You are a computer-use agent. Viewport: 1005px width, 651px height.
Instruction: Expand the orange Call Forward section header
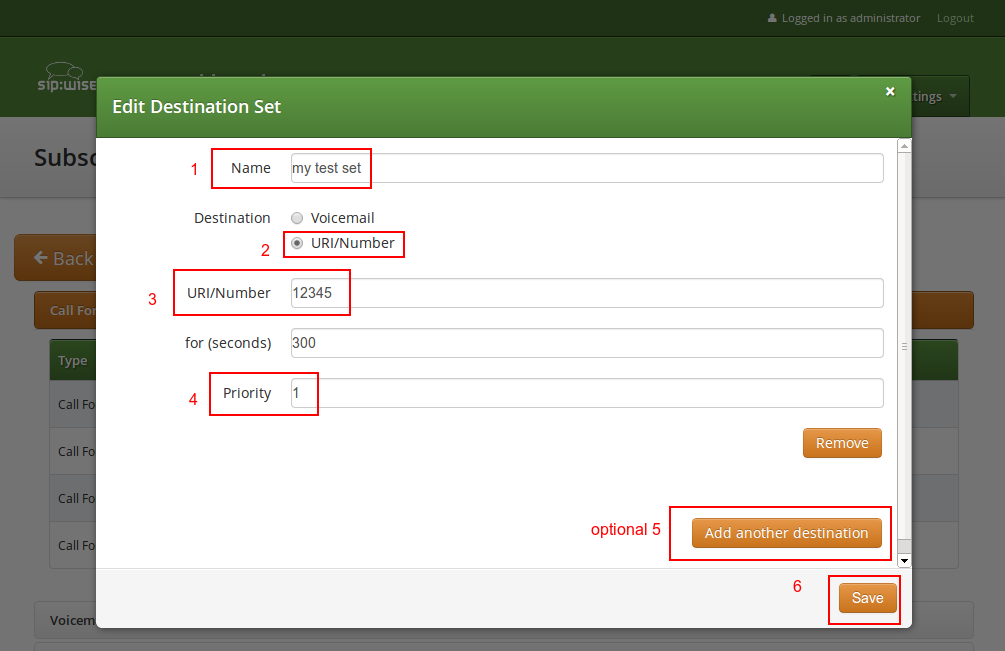66,310
